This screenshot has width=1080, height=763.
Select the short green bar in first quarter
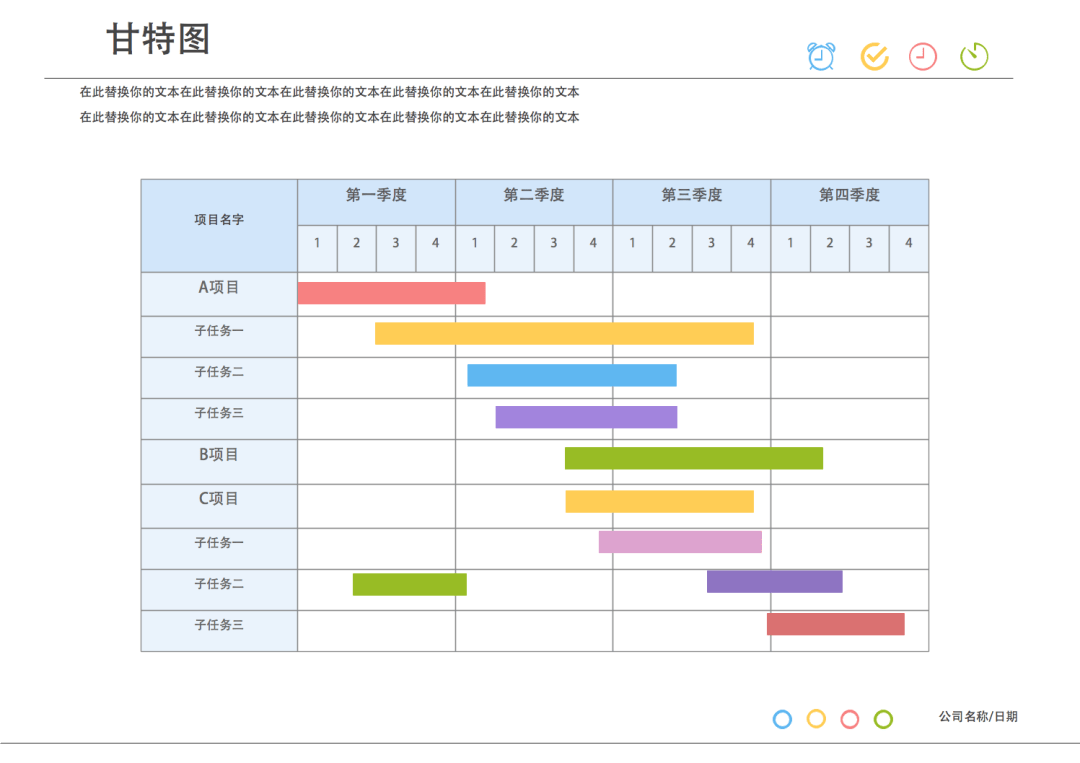click(410, 585)
